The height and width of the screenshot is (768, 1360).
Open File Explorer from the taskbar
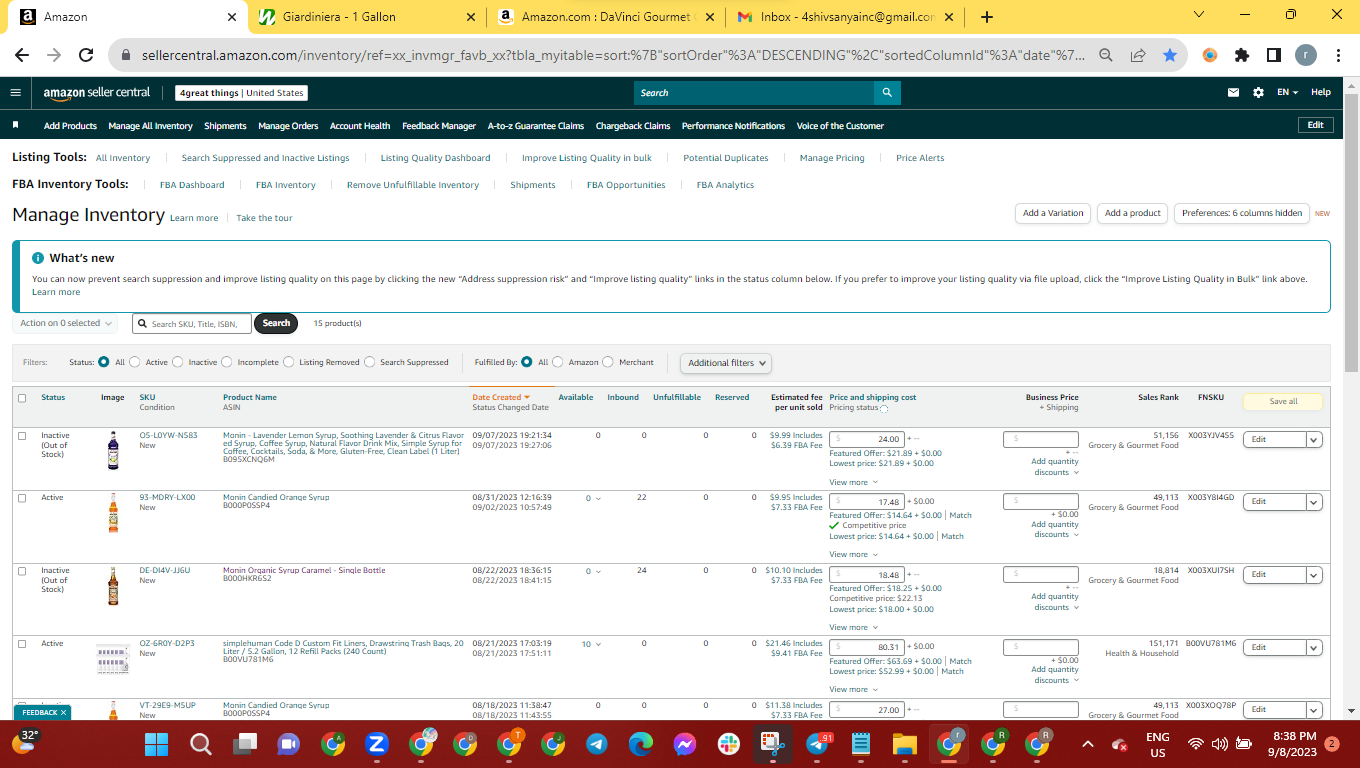pos(905,744)
